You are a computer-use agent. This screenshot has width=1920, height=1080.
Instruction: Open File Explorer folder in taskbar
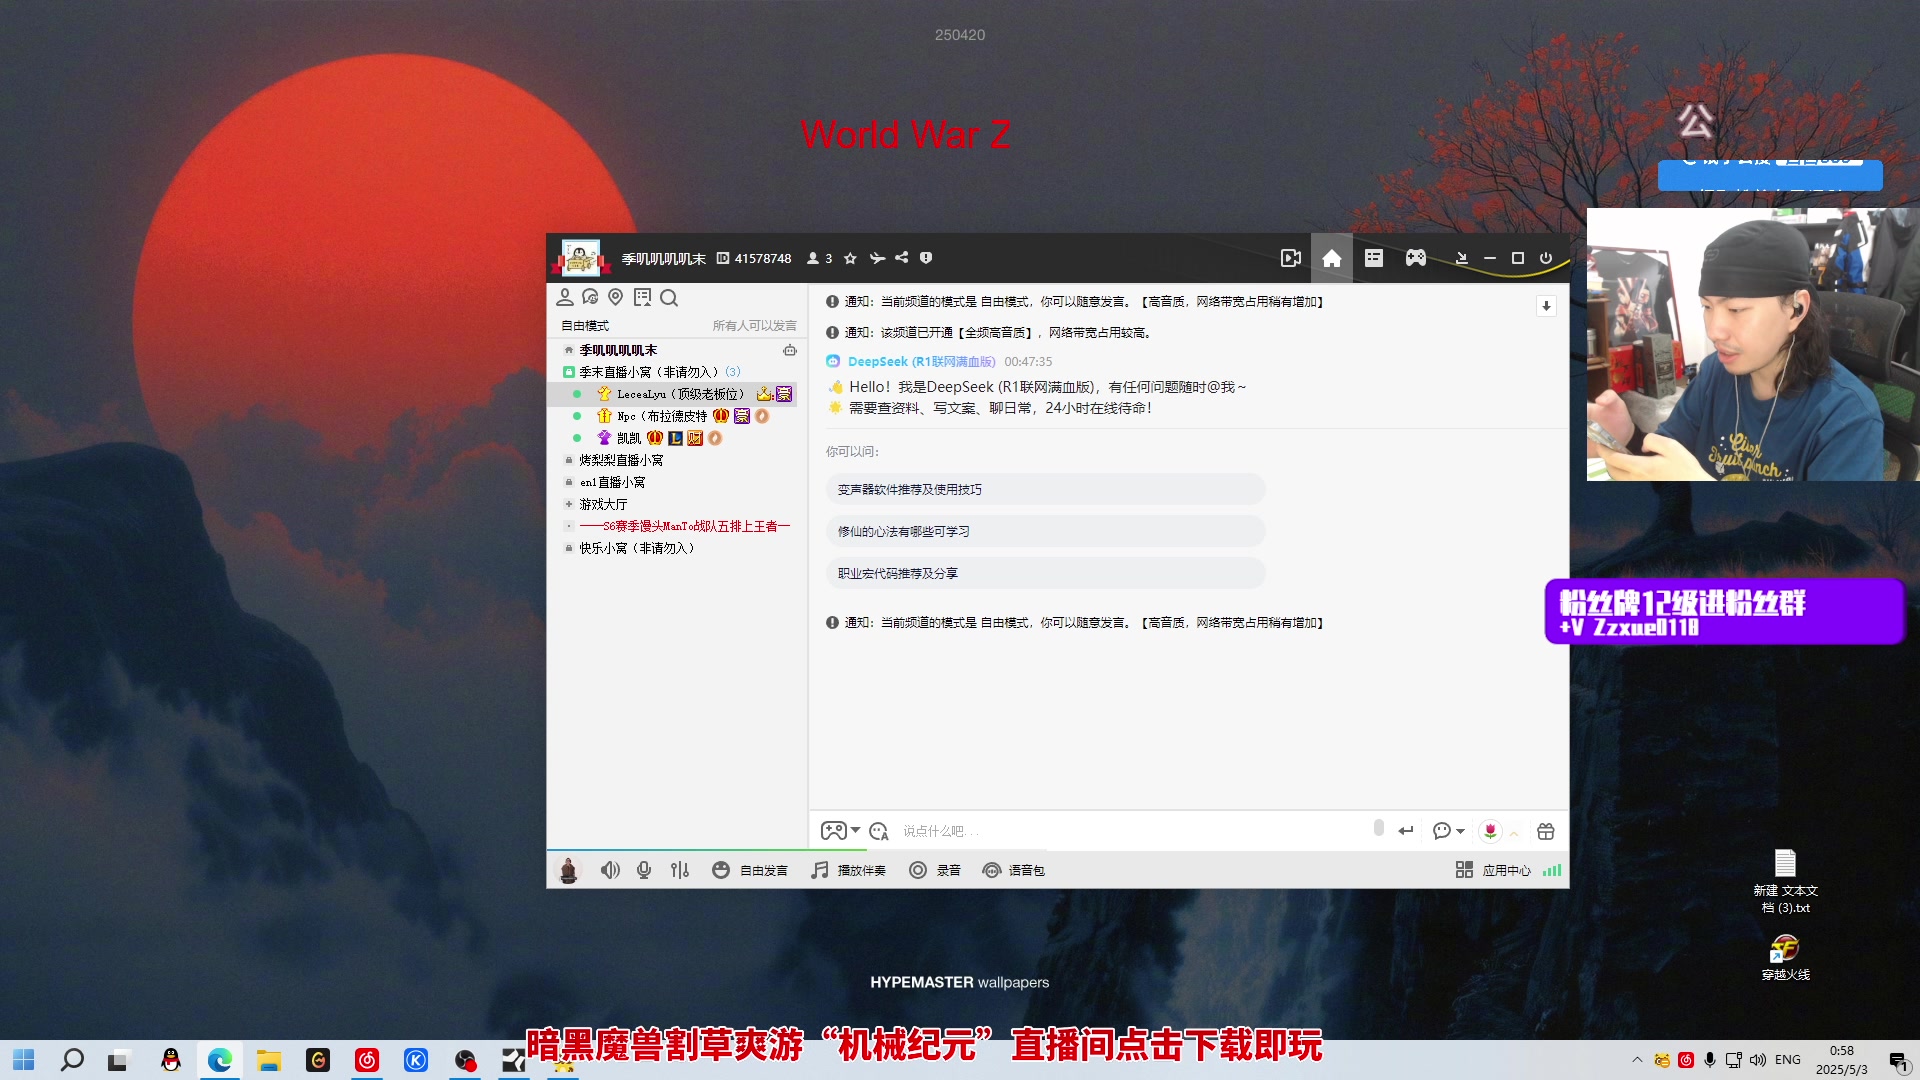tap(269, 1060)
